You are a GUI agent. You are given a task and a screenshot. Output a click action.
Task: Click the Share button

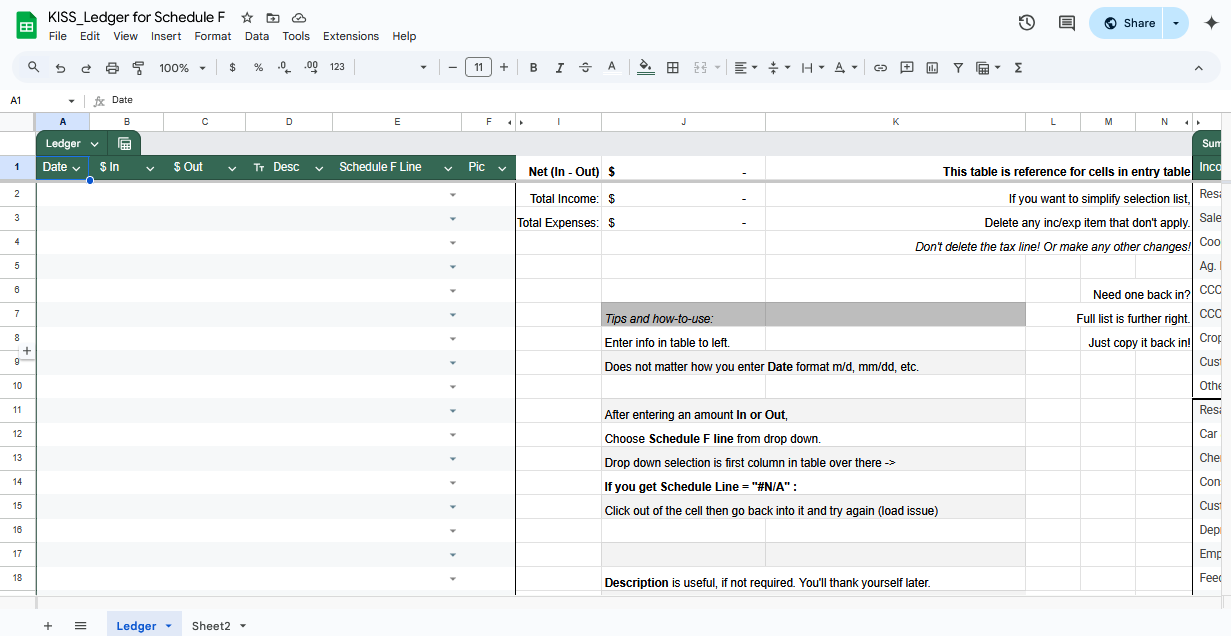tap(1127, 23)
